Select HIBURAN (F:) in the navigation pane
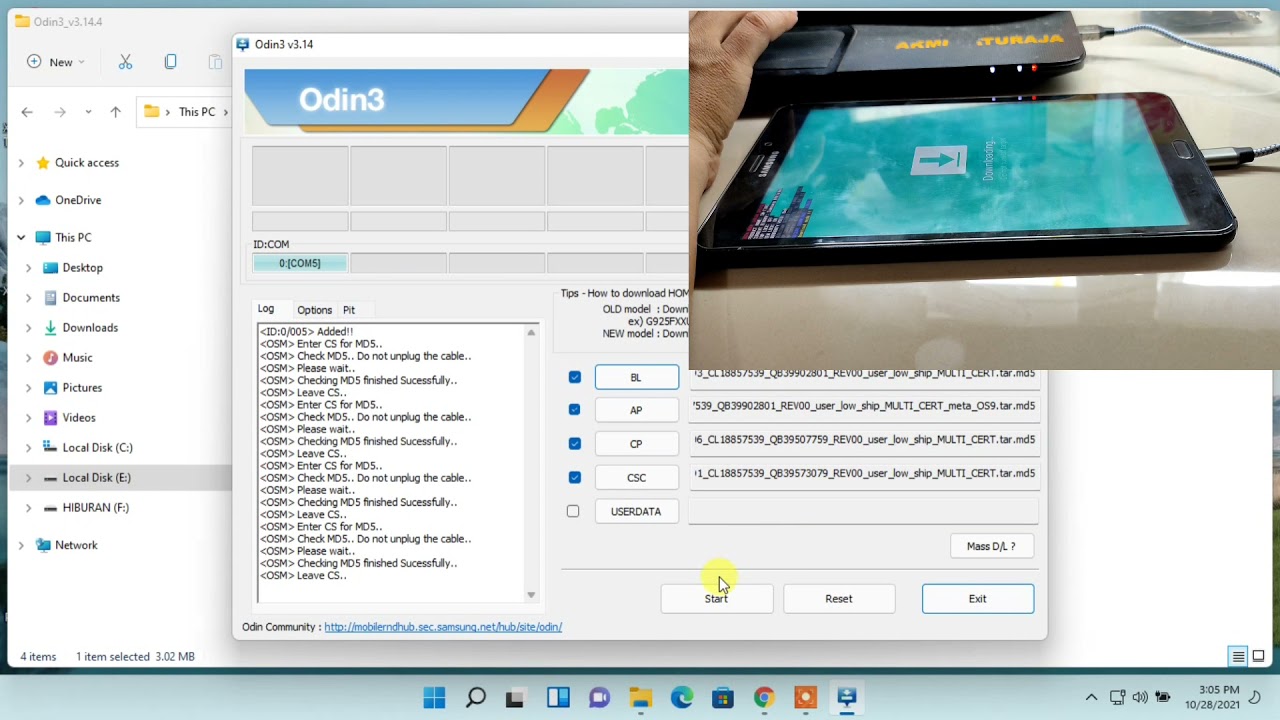 (95, 507)
